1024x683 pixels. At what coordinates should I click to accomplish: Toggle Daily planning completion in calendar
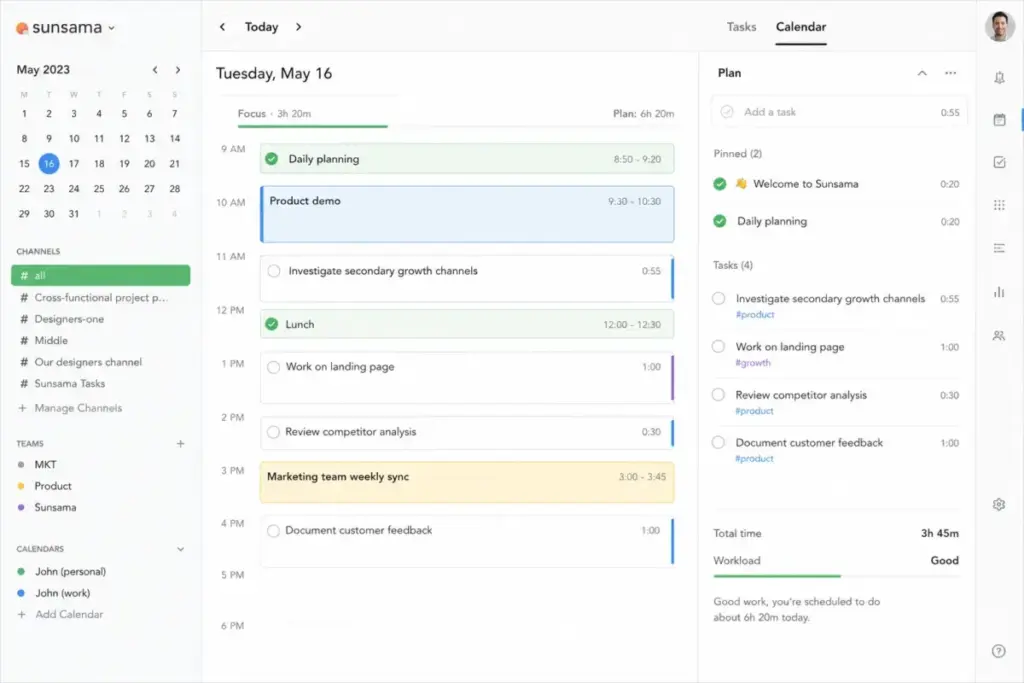pyautogui.click(x=272, y=159)
